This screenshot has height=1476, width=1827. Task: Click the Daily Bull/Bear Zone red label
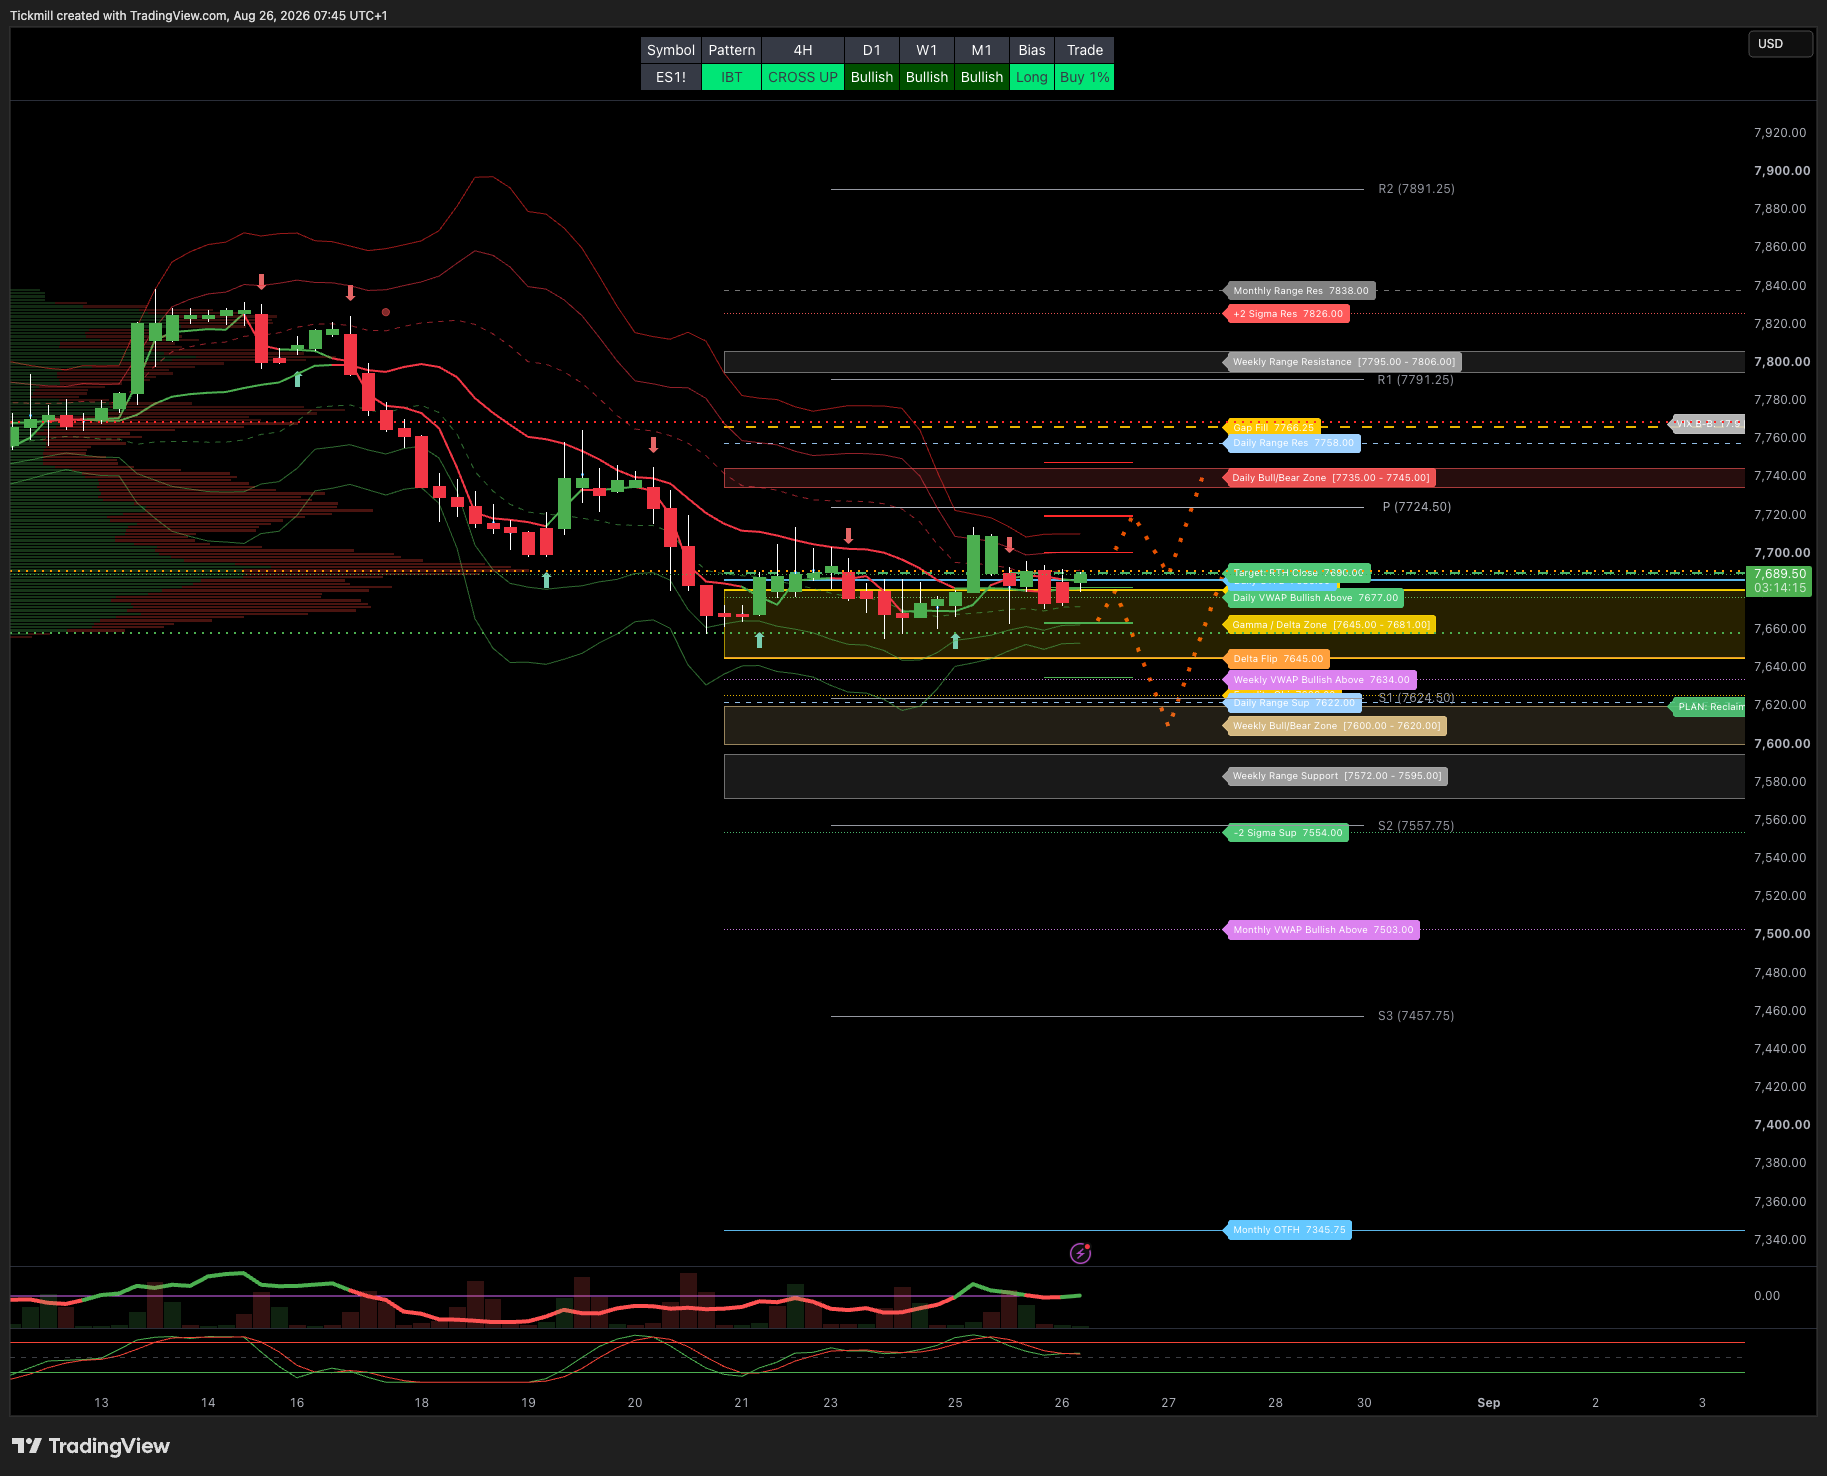click(x=1330, y=478)
